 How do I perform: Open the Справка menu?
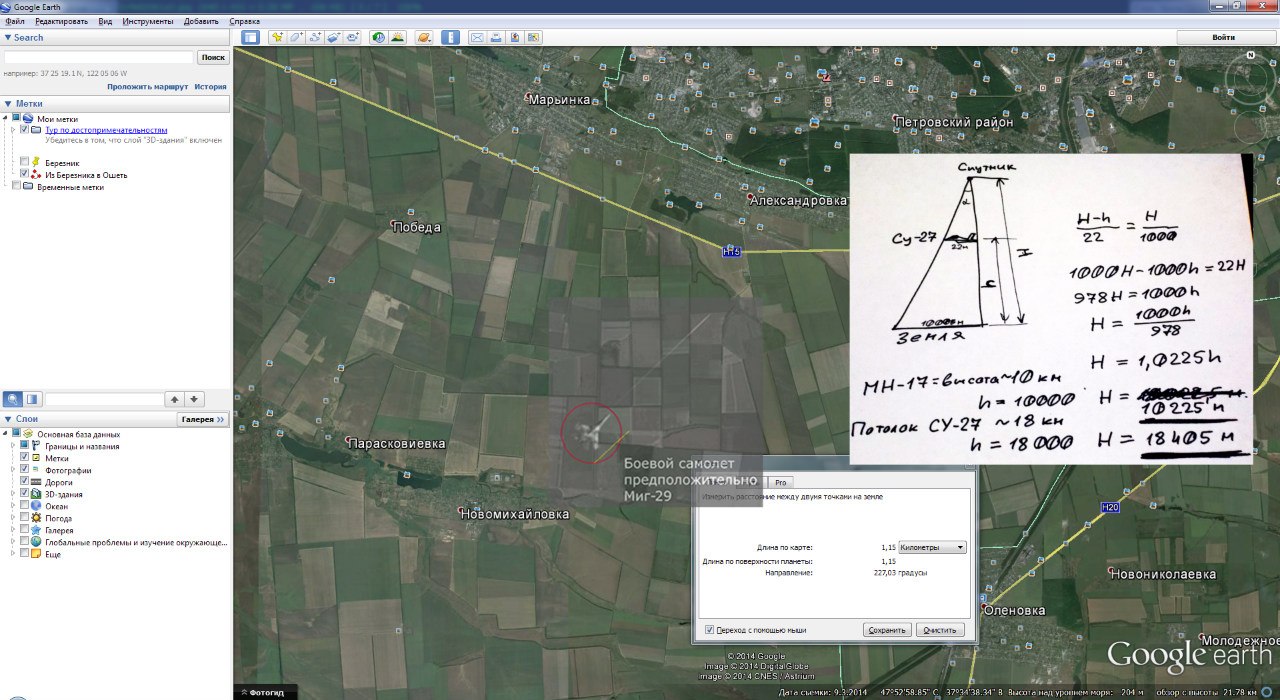click(245, 21)
